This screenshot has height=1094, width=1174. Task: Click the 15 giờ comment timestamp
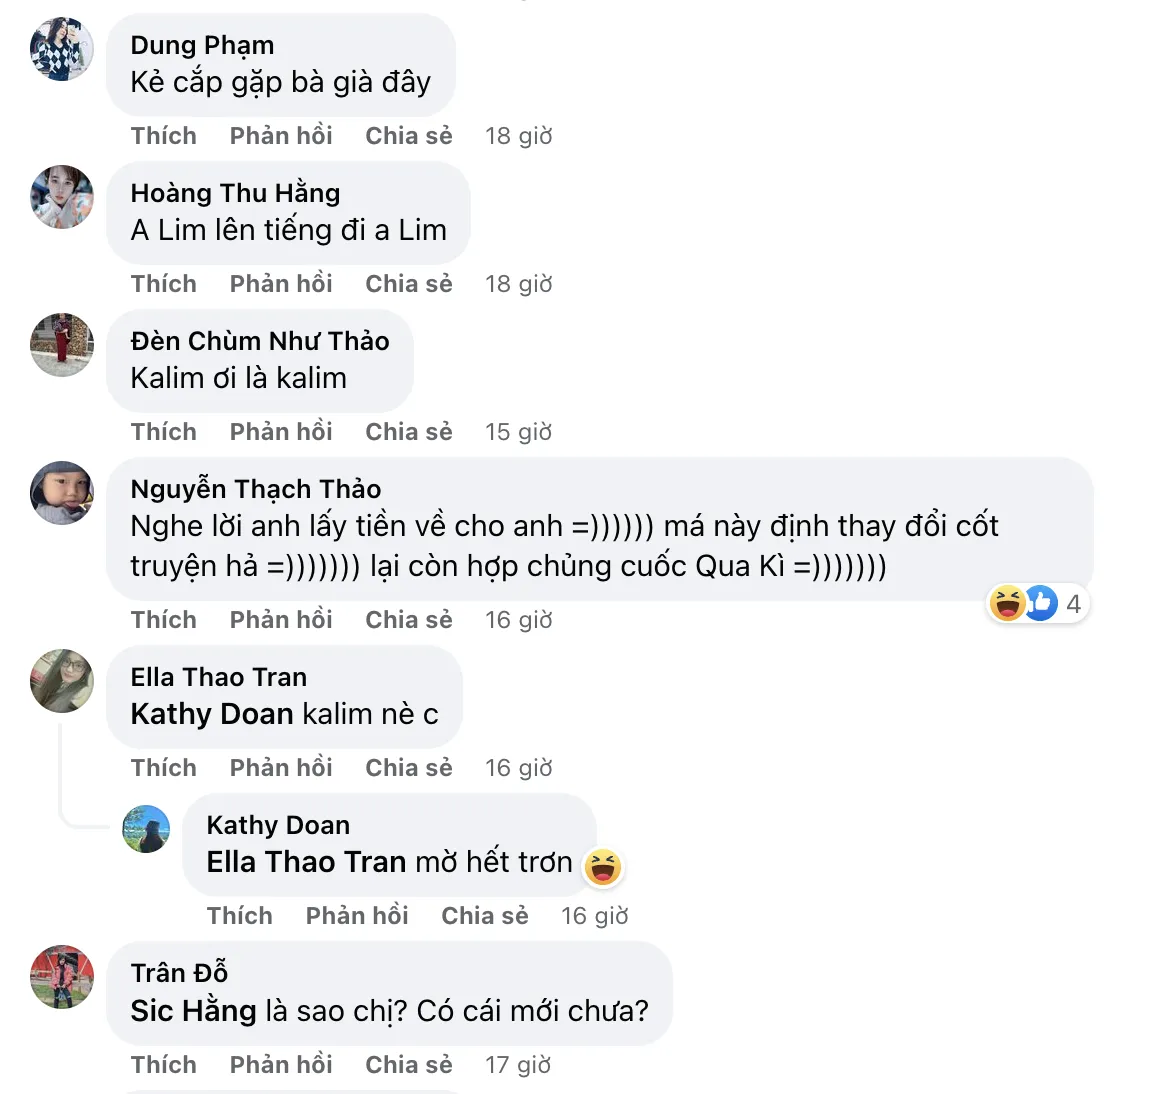click(x=518, y=432)
